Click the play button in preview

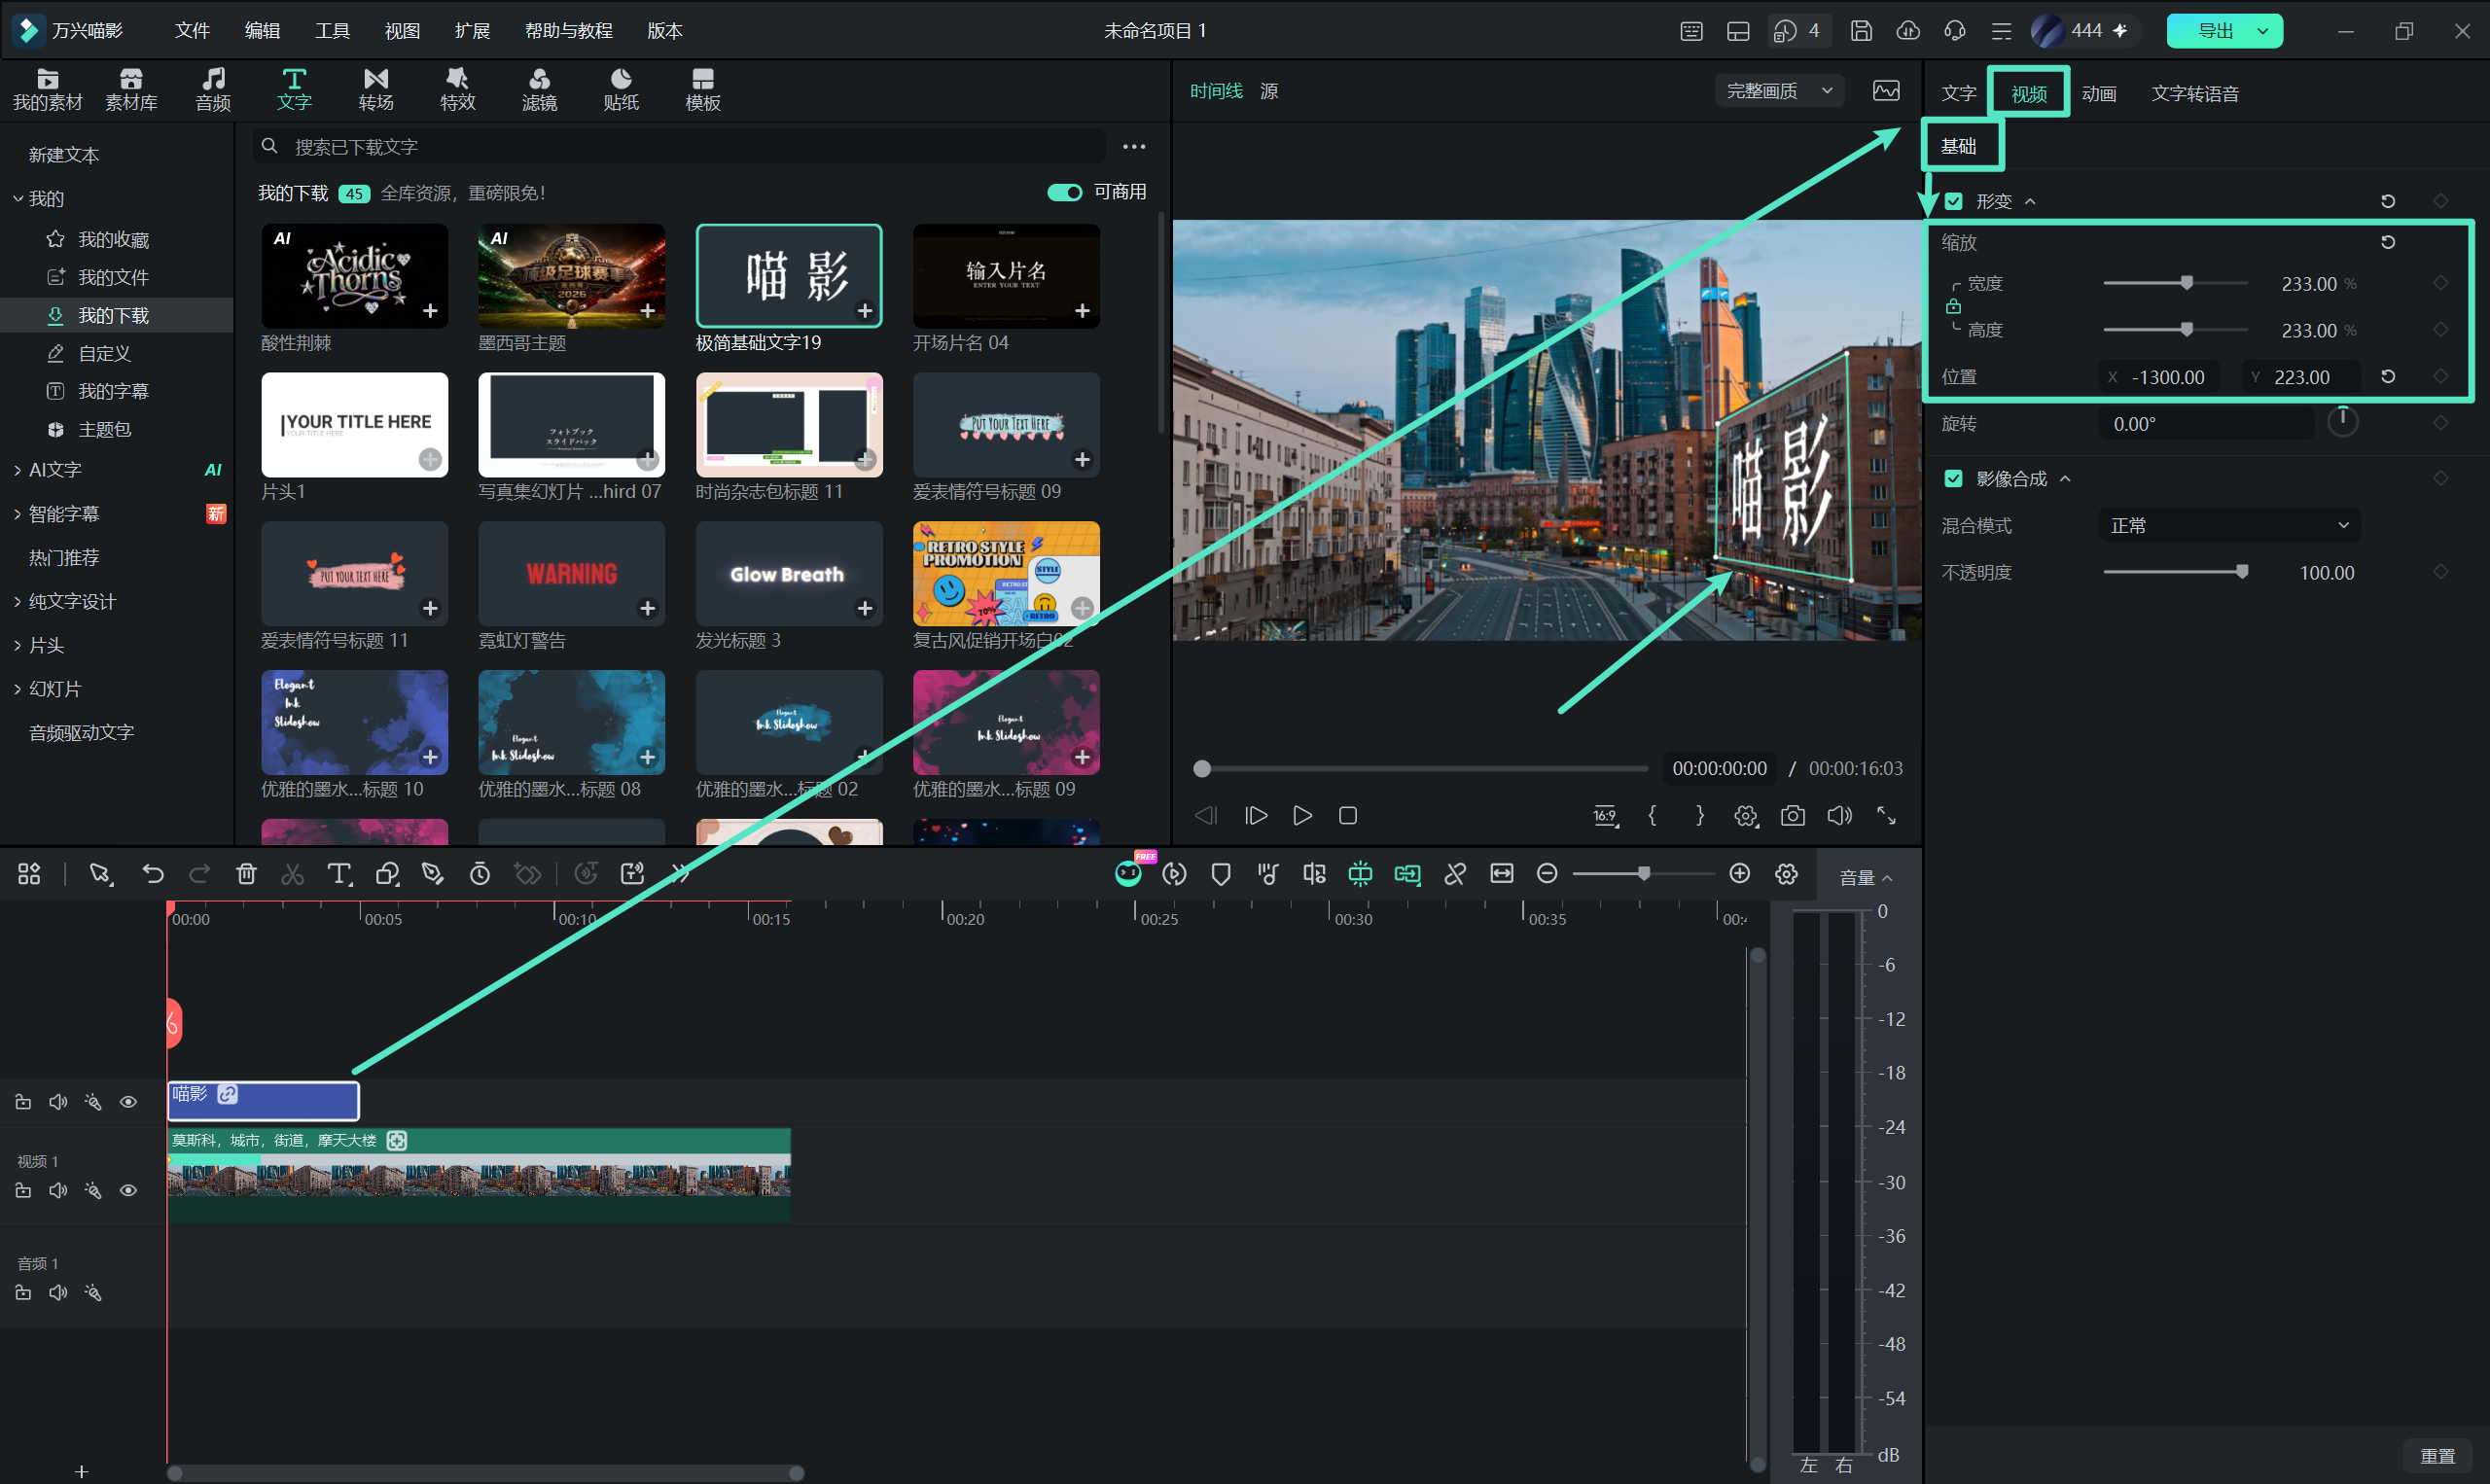[1302, 816]
